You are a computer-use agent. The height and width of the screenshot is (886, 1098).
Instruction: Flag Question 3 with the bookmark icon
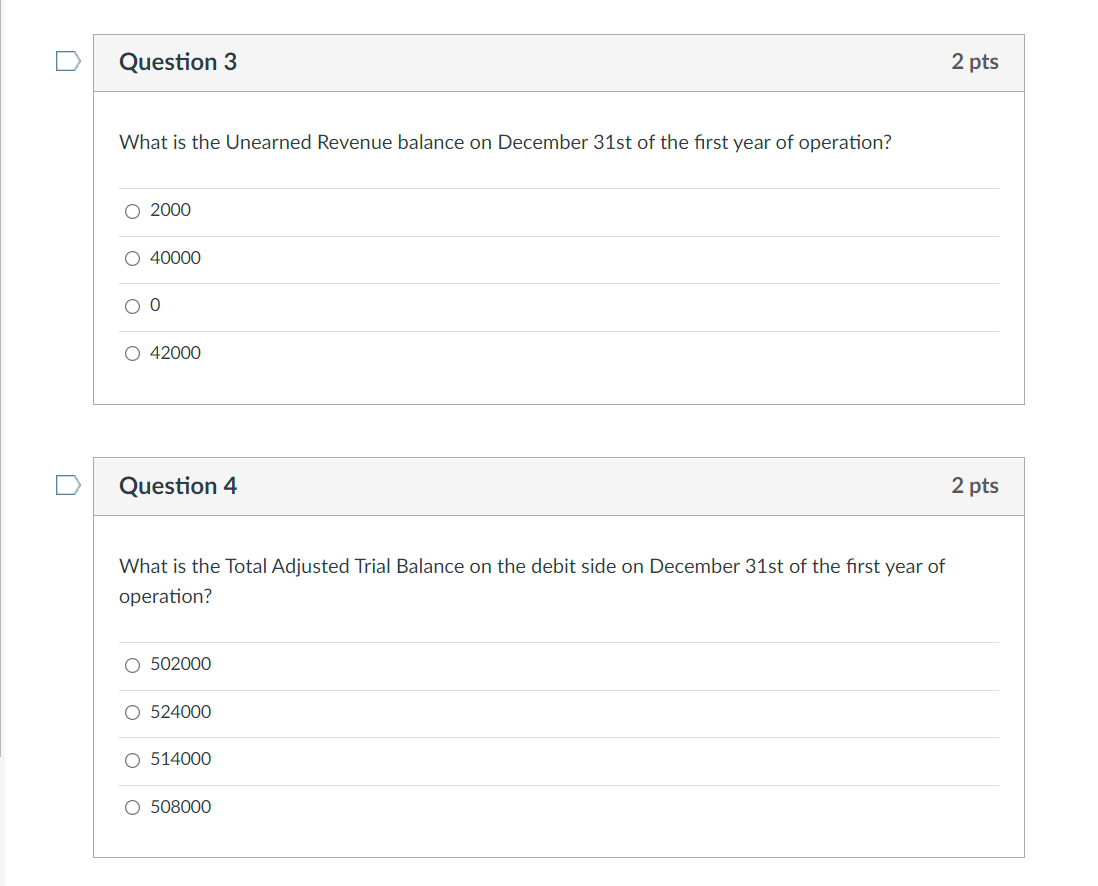coord(68,61)
